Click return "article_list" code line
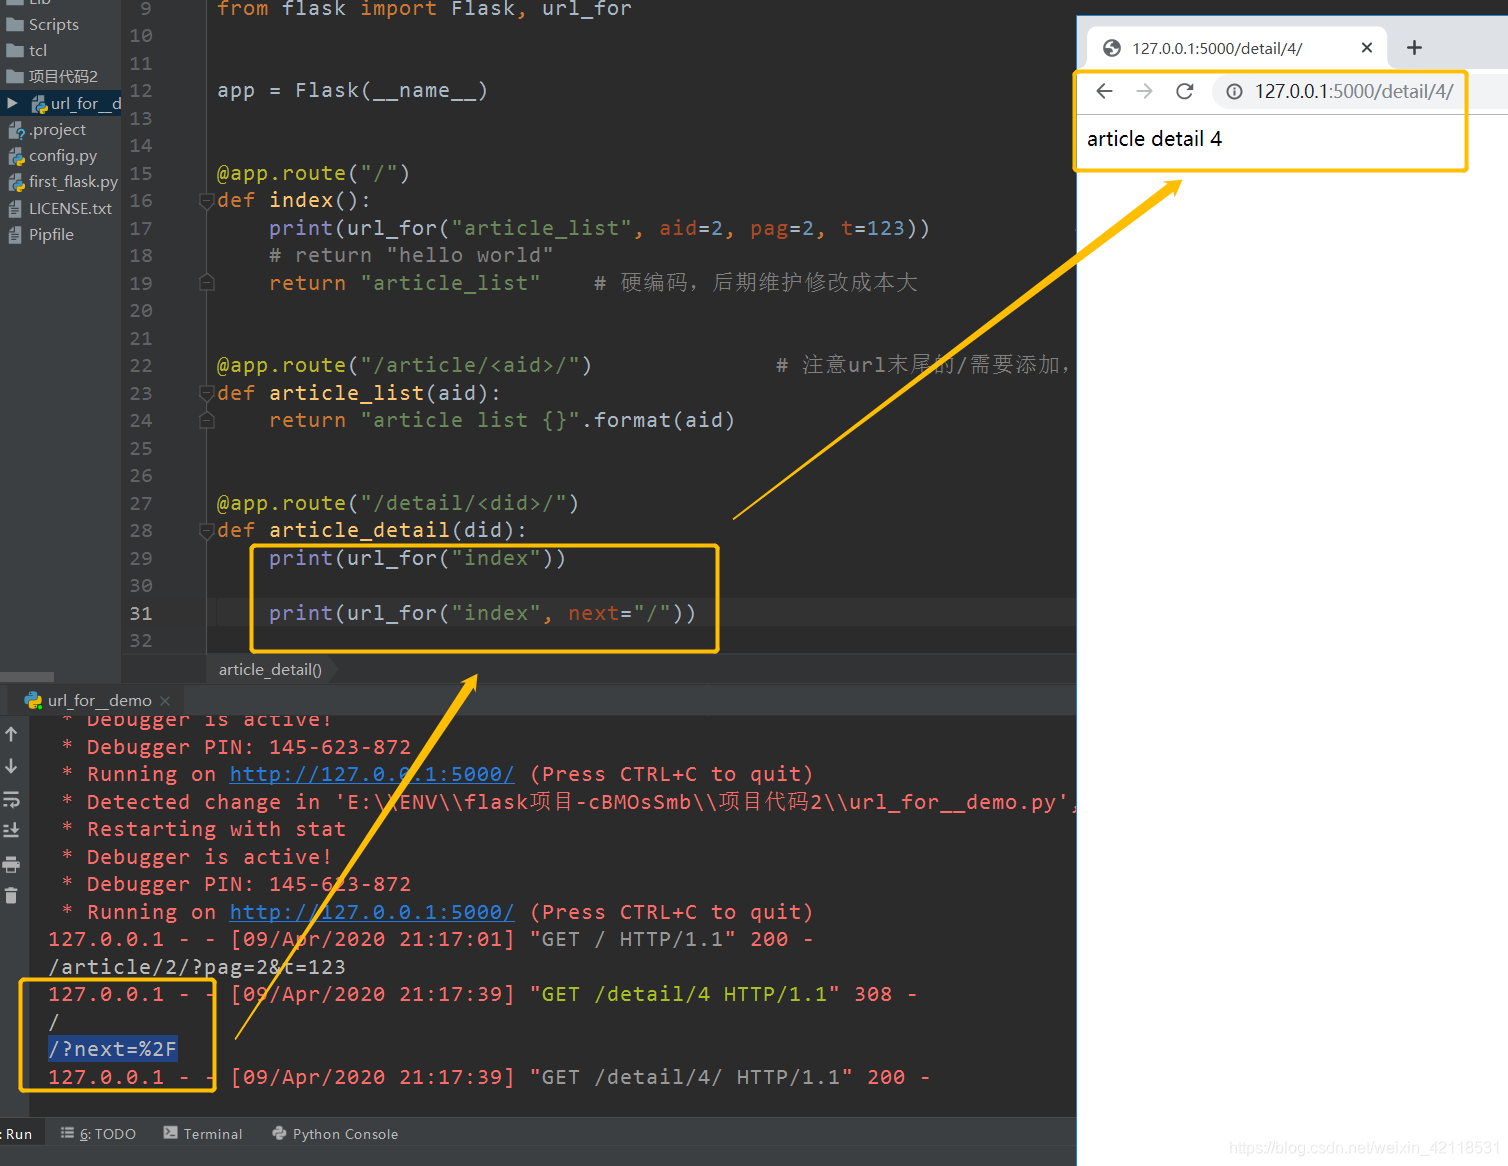The height and width of the screenshot is (1166, 1508). click(x=404, y=283)
